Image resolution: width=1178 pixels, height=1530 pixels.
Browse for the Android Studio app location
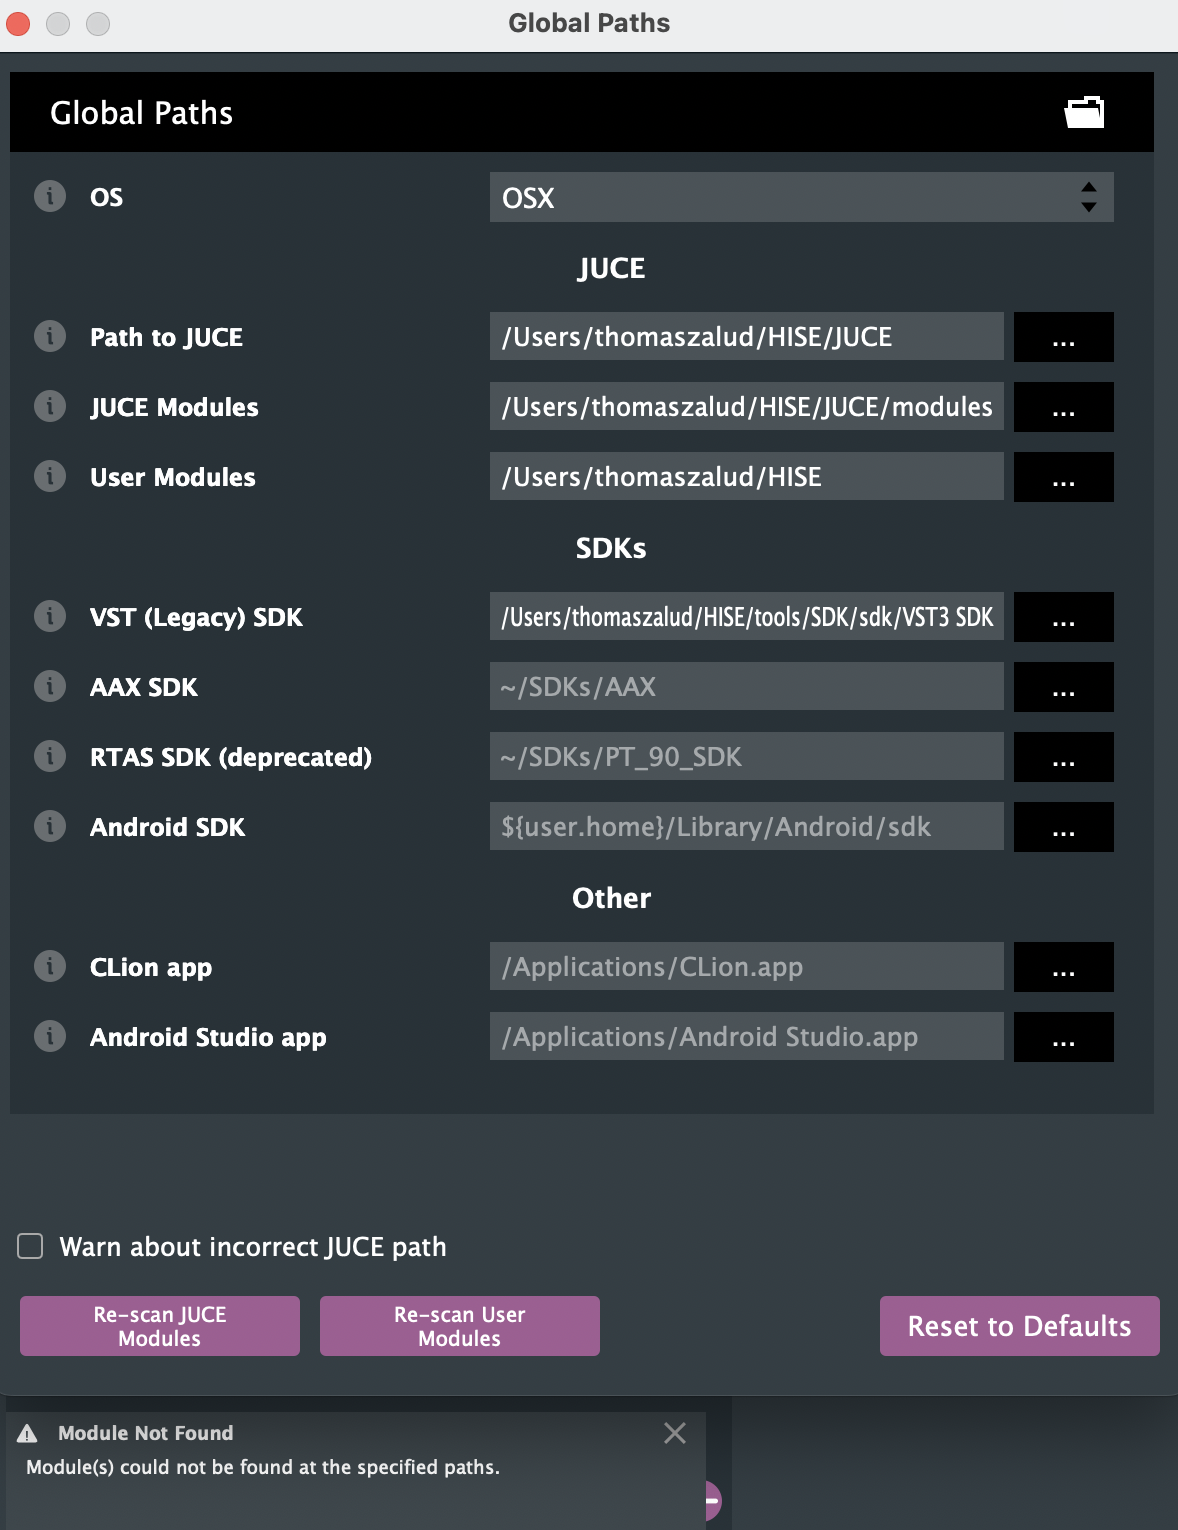point(1063,1037)
